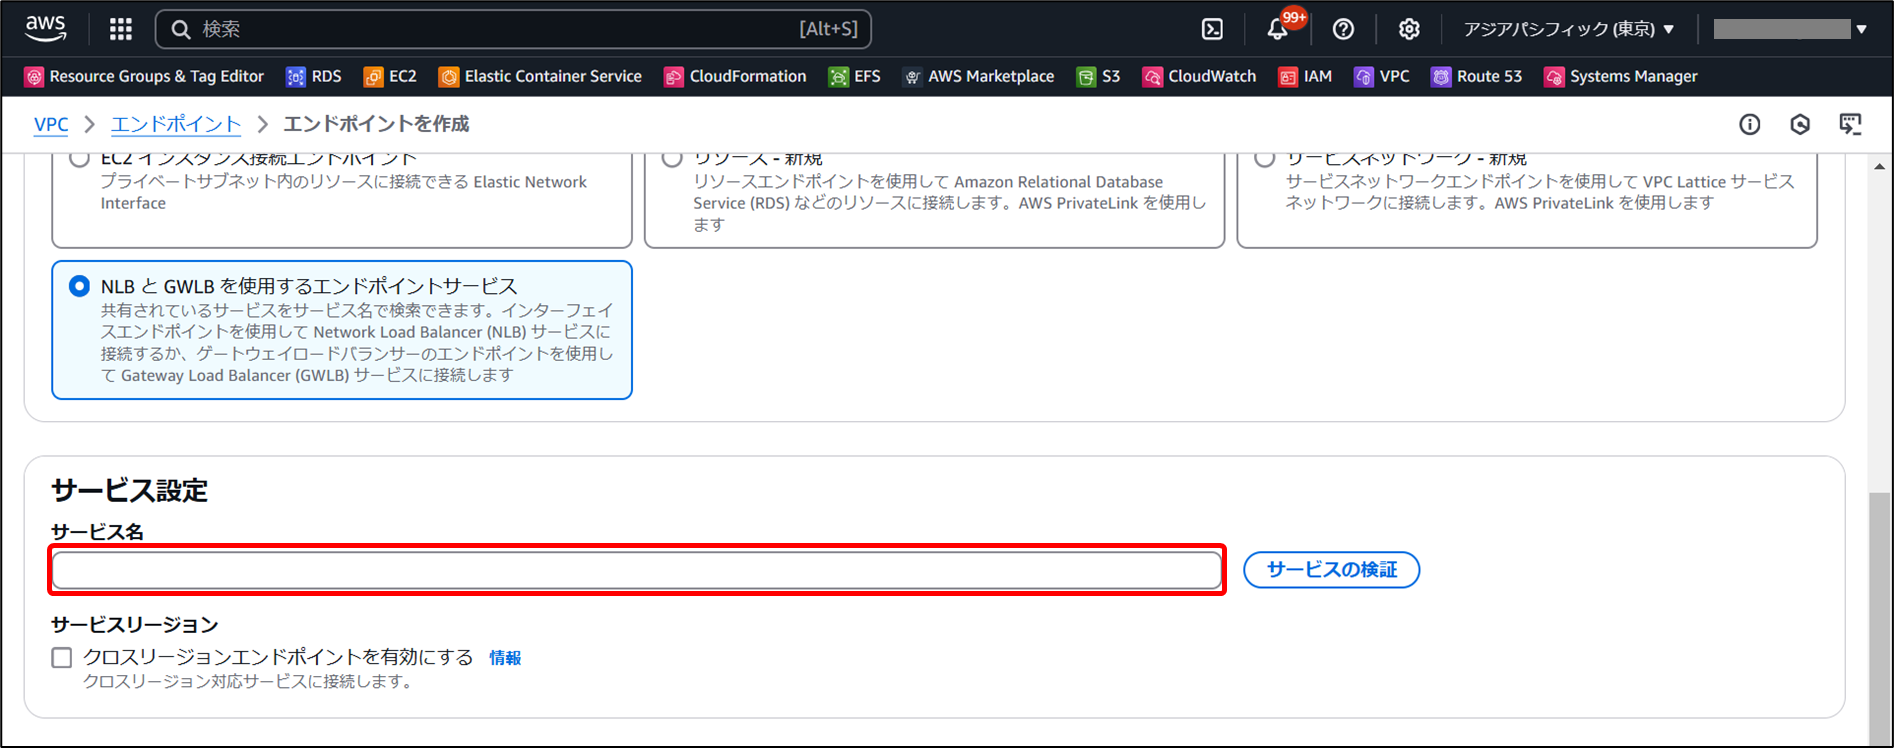Click the scrollbar up arrow

1879,166
